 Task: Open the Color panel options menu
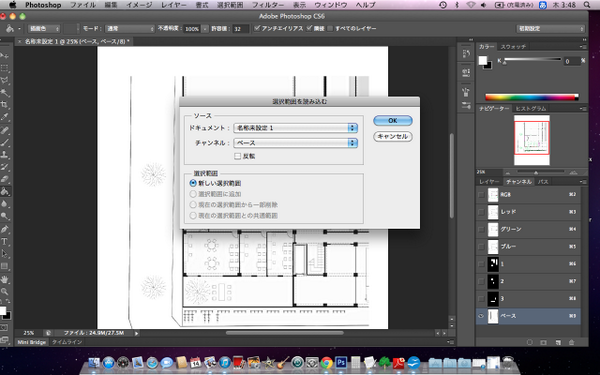pos(582,47)
